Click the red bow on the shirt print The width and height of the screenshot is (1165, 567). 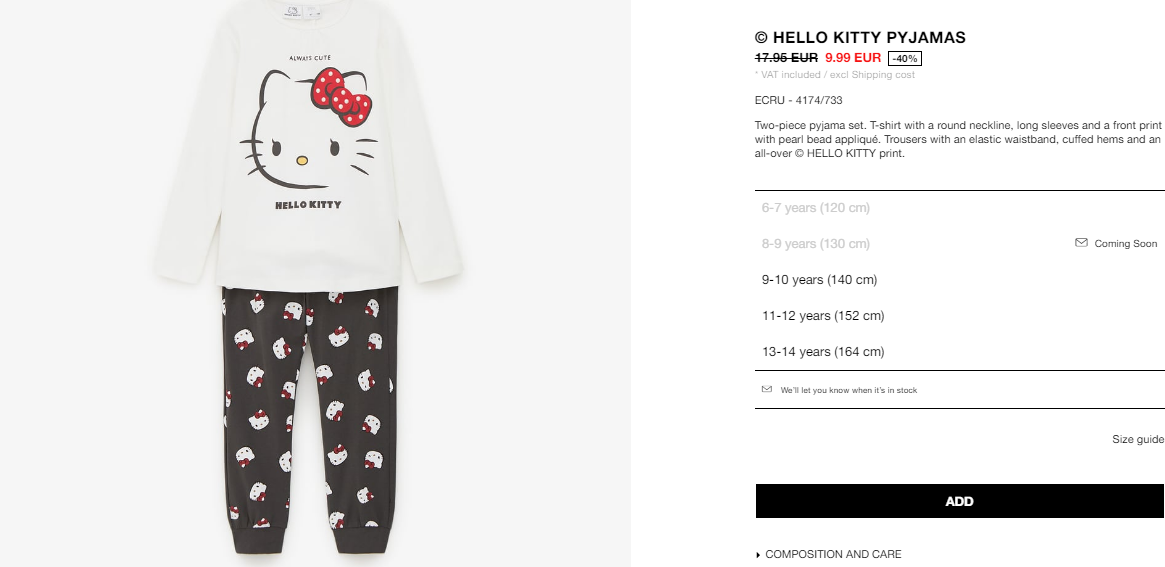point(341,97)
